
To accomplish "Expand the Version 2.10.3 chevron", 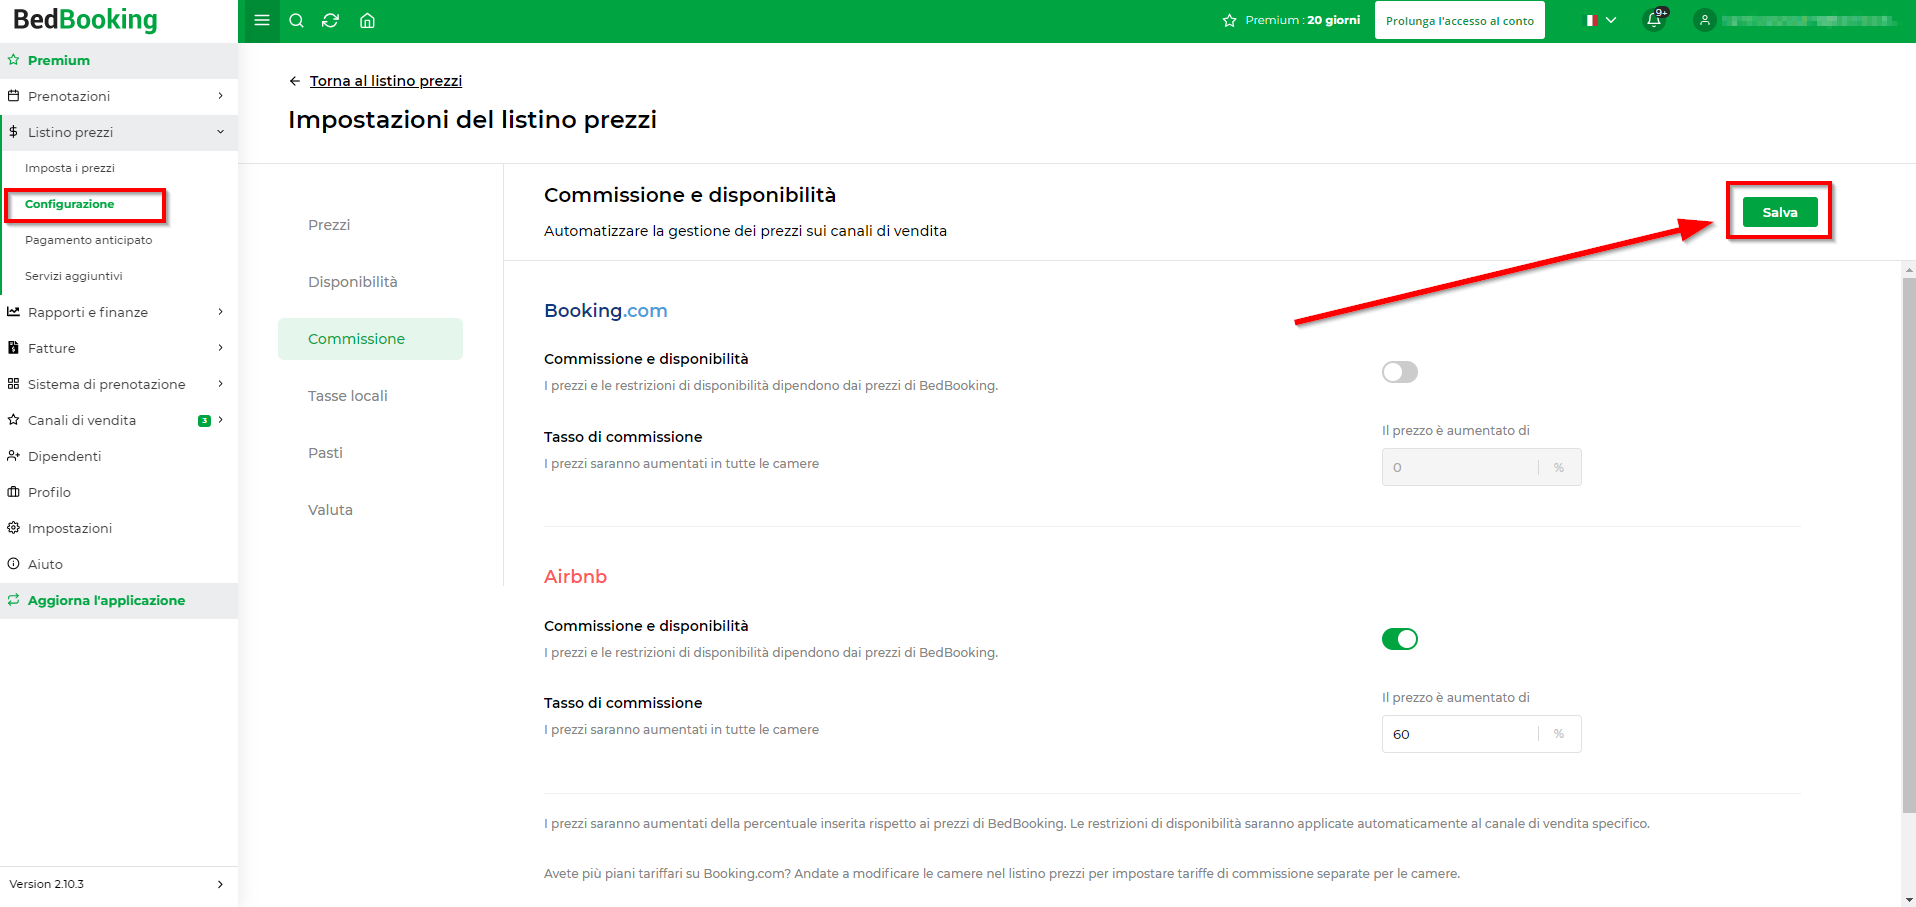I will (221, 884).
